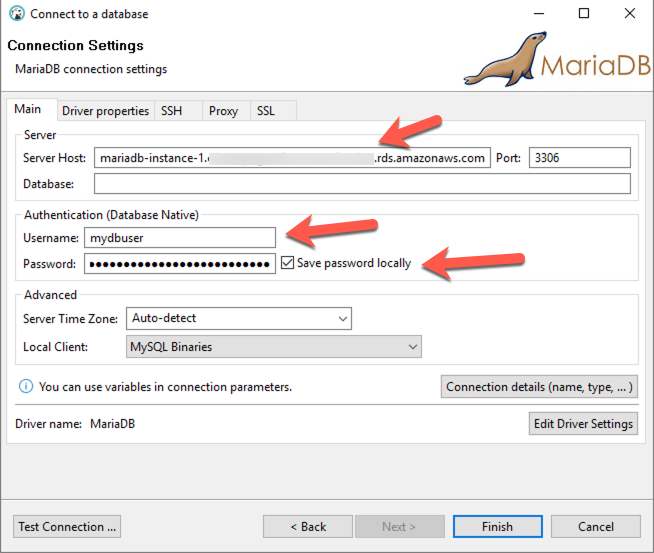
Task: Click the Test Connection button
Action: pyautogui.click(x=67, y=527)
